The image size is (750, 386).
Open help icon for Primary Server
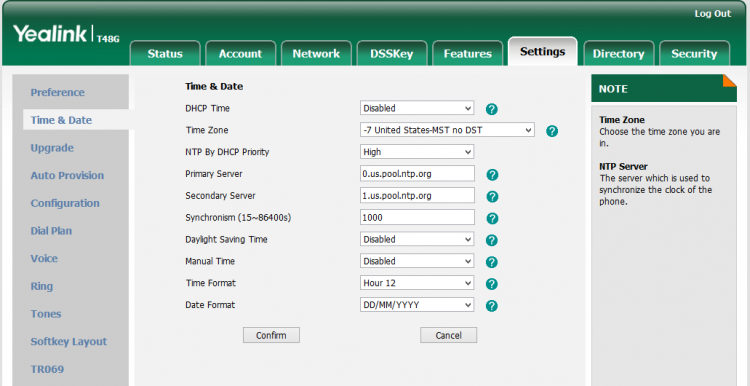pos(492,175)
